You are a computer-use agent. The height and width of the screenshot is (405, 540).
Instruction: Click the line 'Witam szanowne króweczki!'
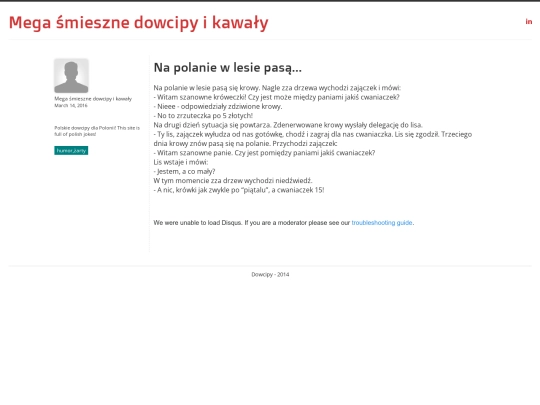[x=277, y=97]
